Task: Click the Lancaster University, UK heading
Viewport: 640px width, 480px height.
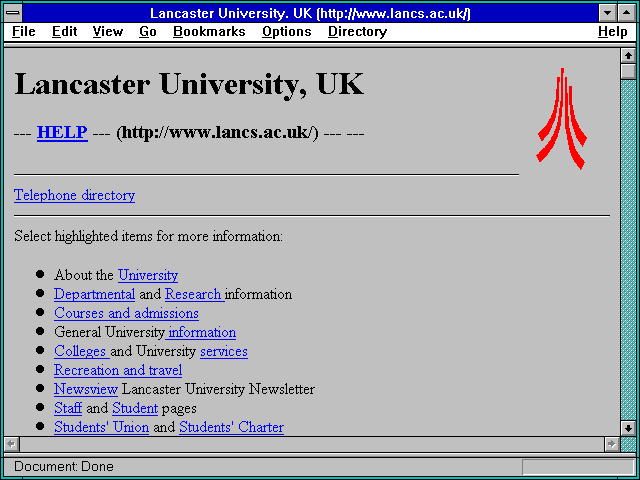Action: [x=189, y=84]
